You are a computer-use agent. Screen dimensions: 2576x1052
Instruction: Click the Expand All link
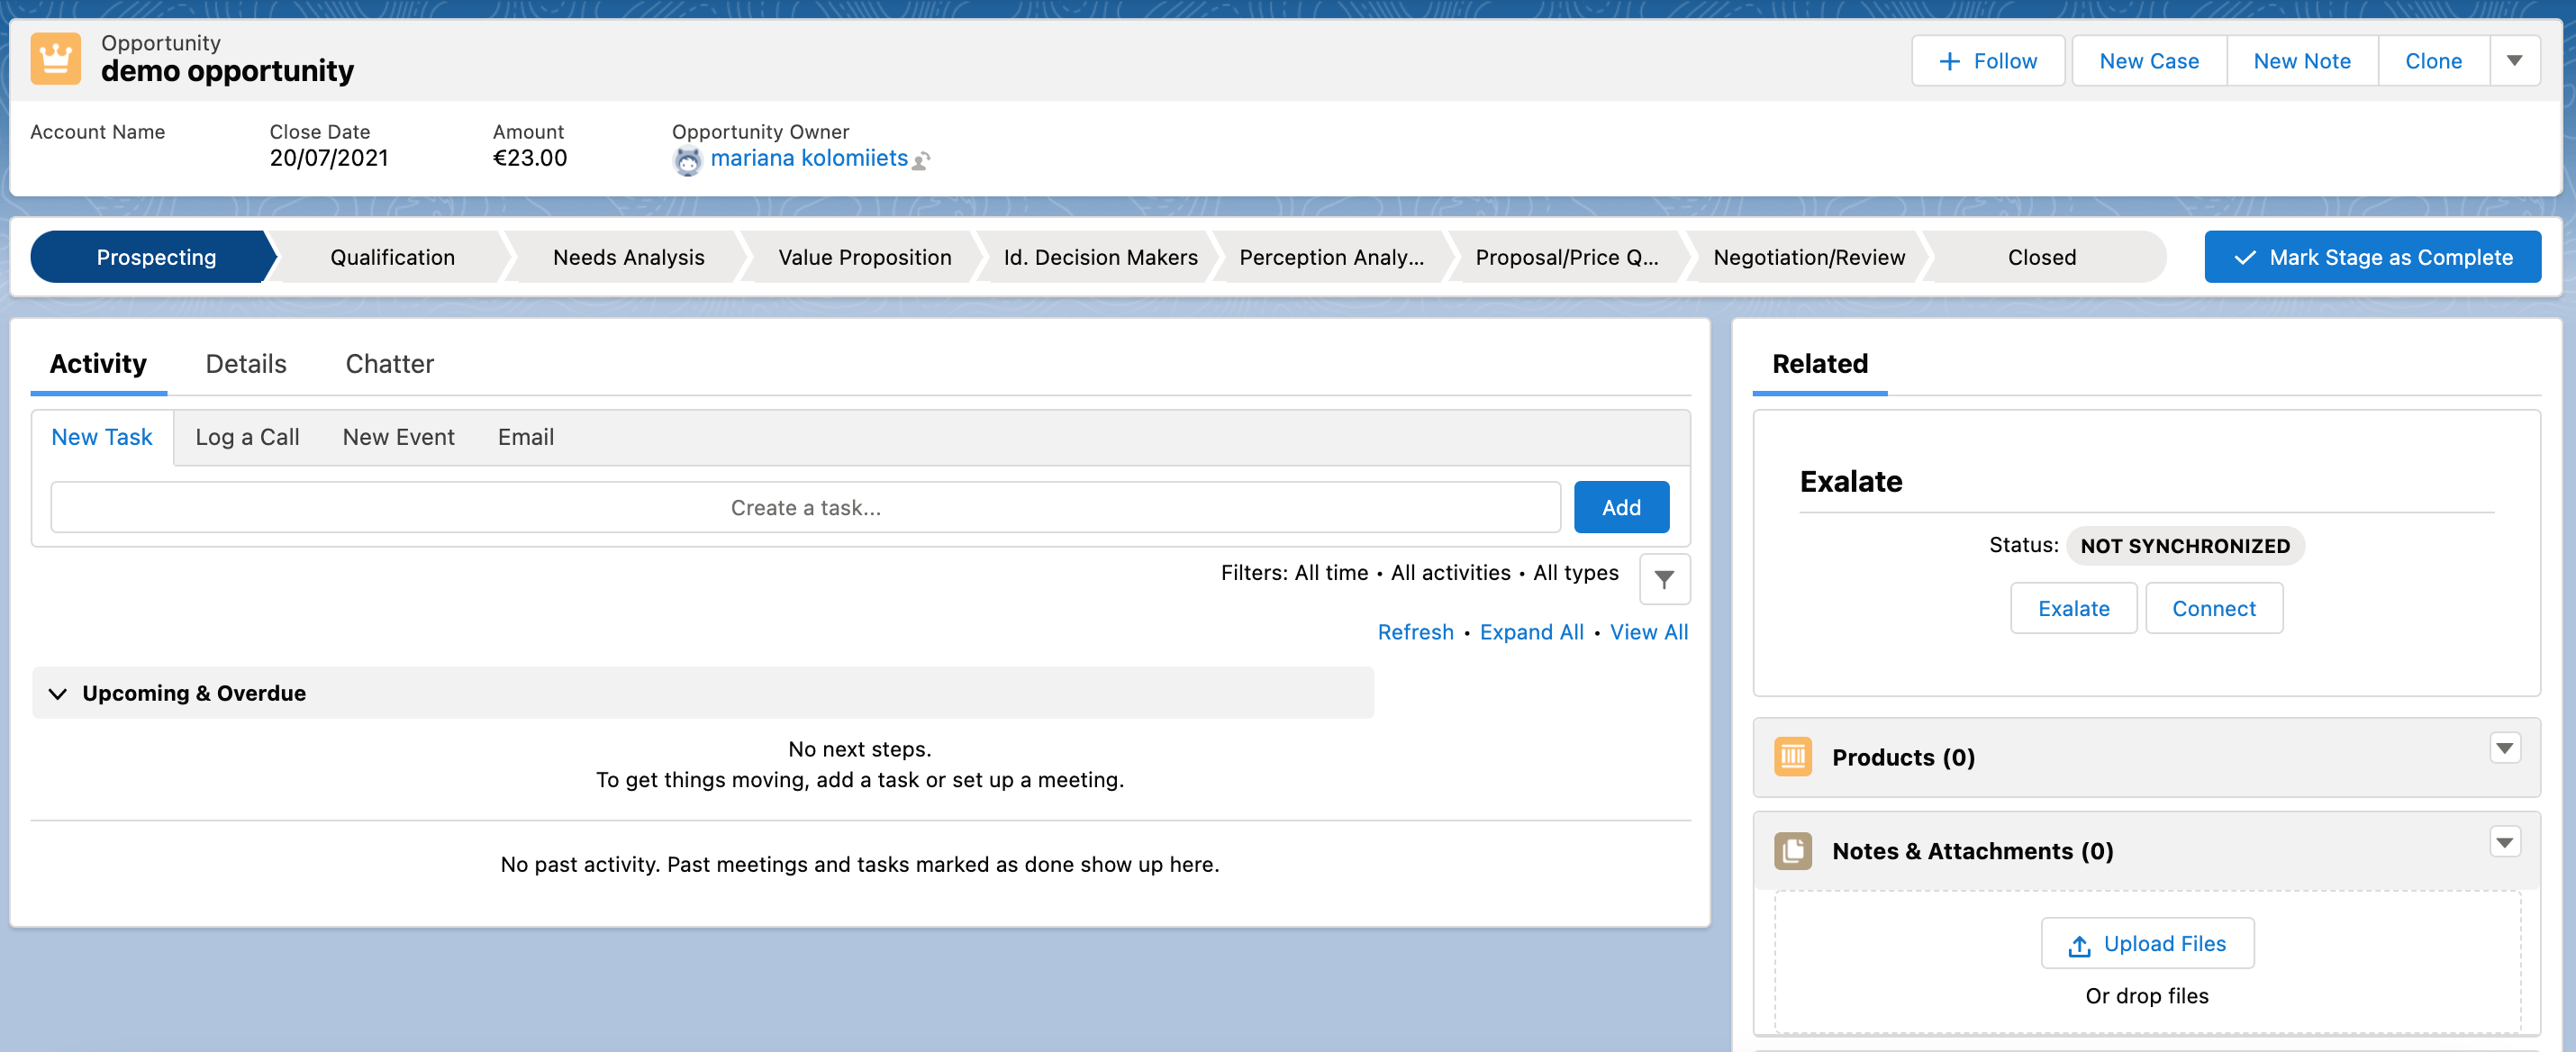click(x=1531, y=632)
